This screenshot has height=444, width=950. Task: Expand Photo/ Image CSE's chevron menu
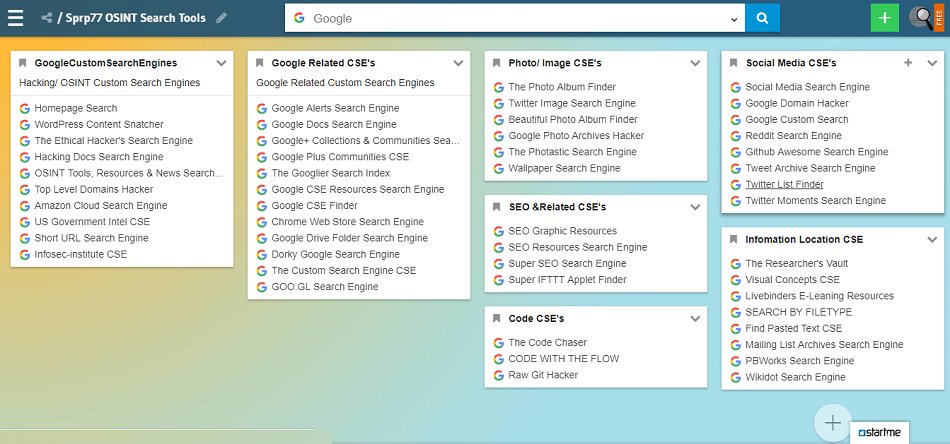(x=695, y=63)
